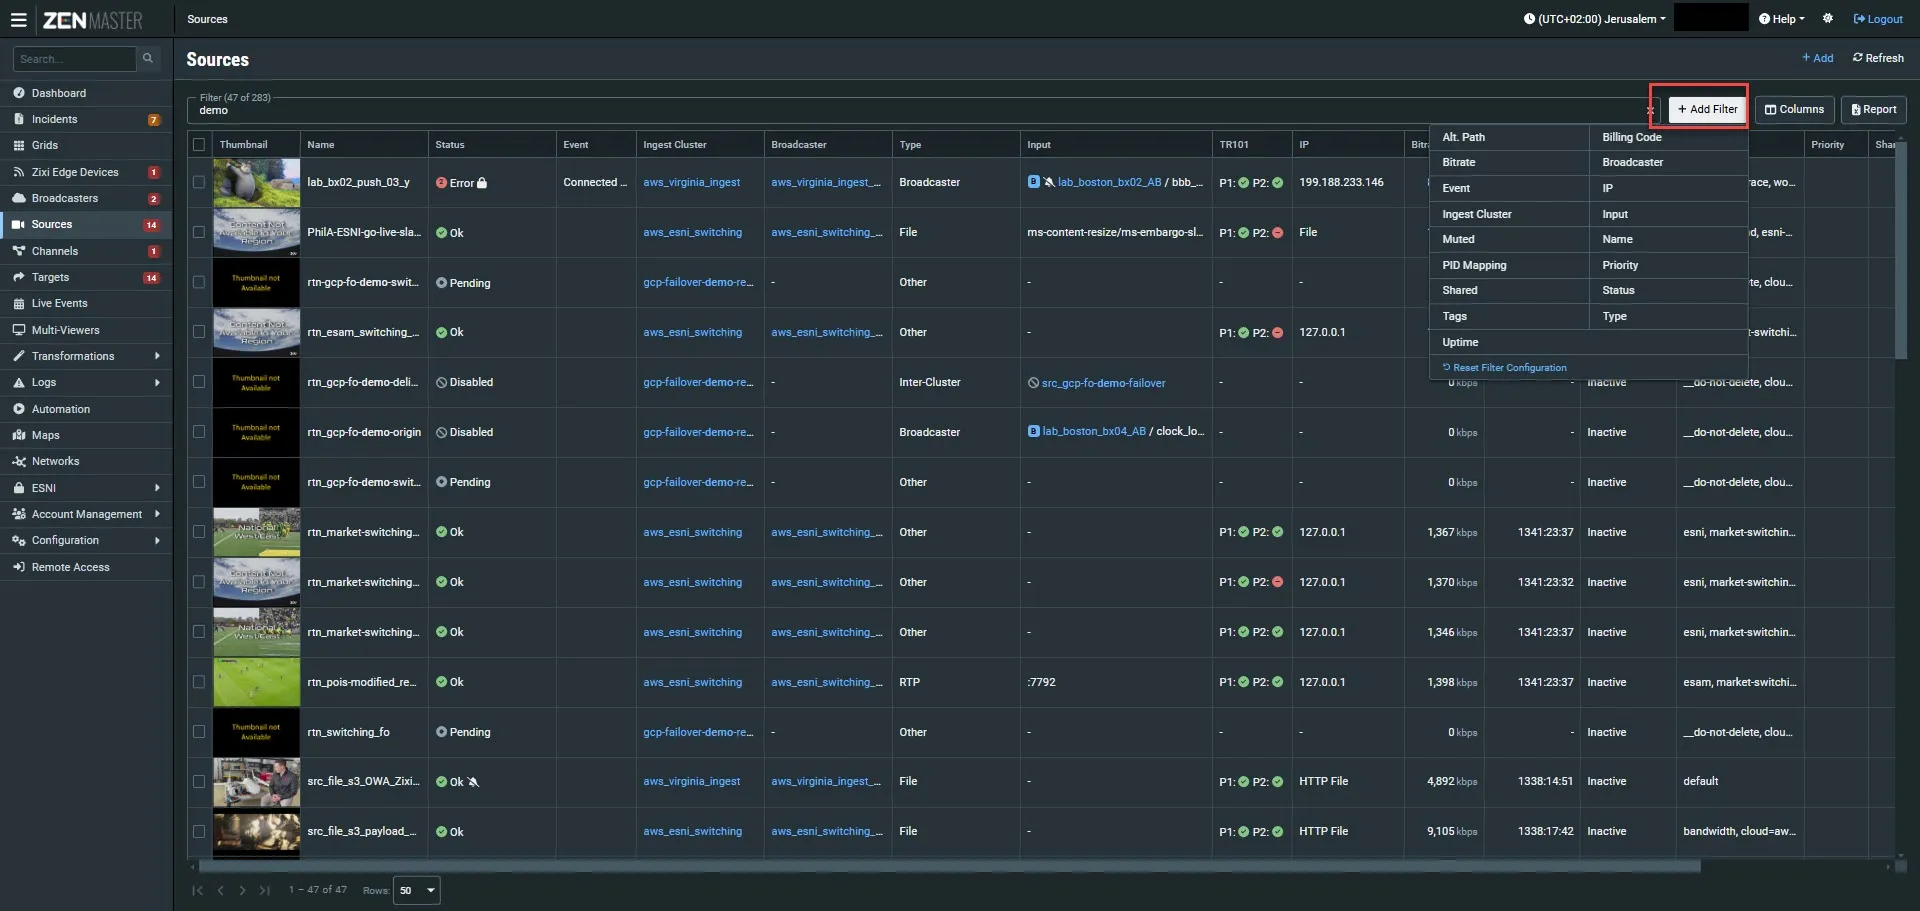This screenshot has width=1920, height=911.
Task: Click the Report button
Action: pyautogui.click(x=1873, y=109)
